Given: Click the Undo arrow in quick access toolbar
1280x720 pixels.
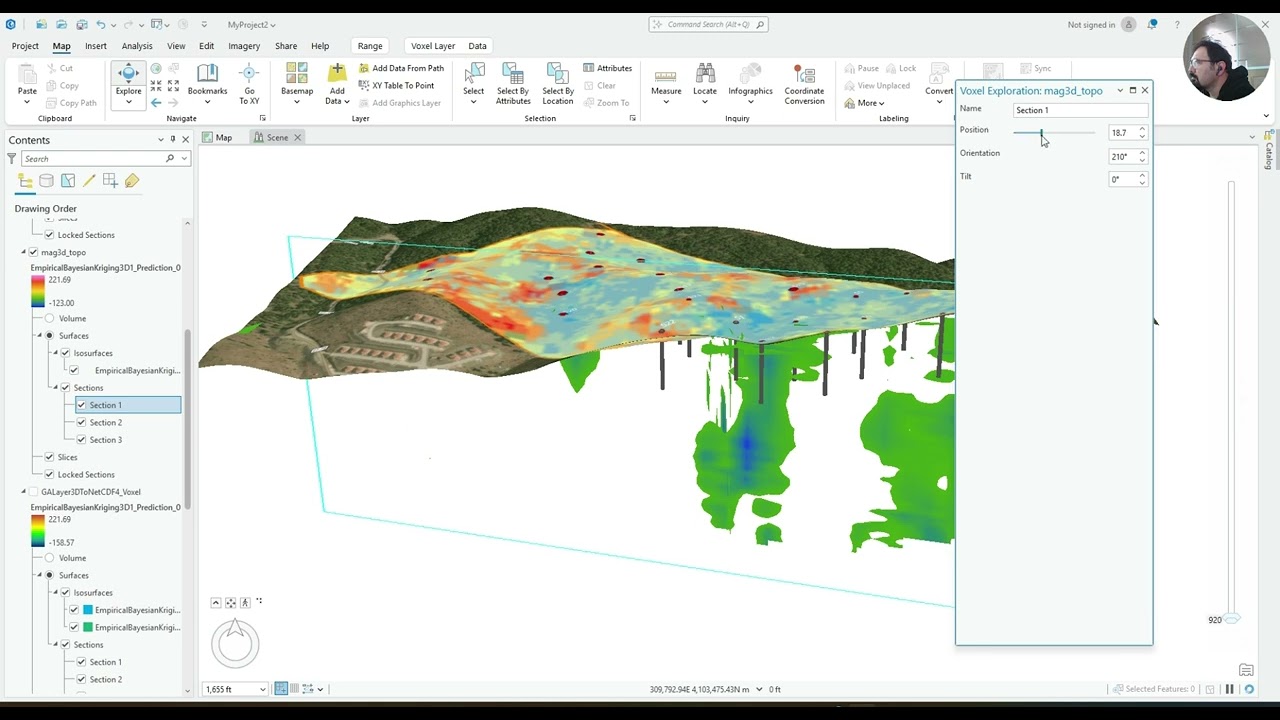Looking at the screenshot, I should [100, 25].
